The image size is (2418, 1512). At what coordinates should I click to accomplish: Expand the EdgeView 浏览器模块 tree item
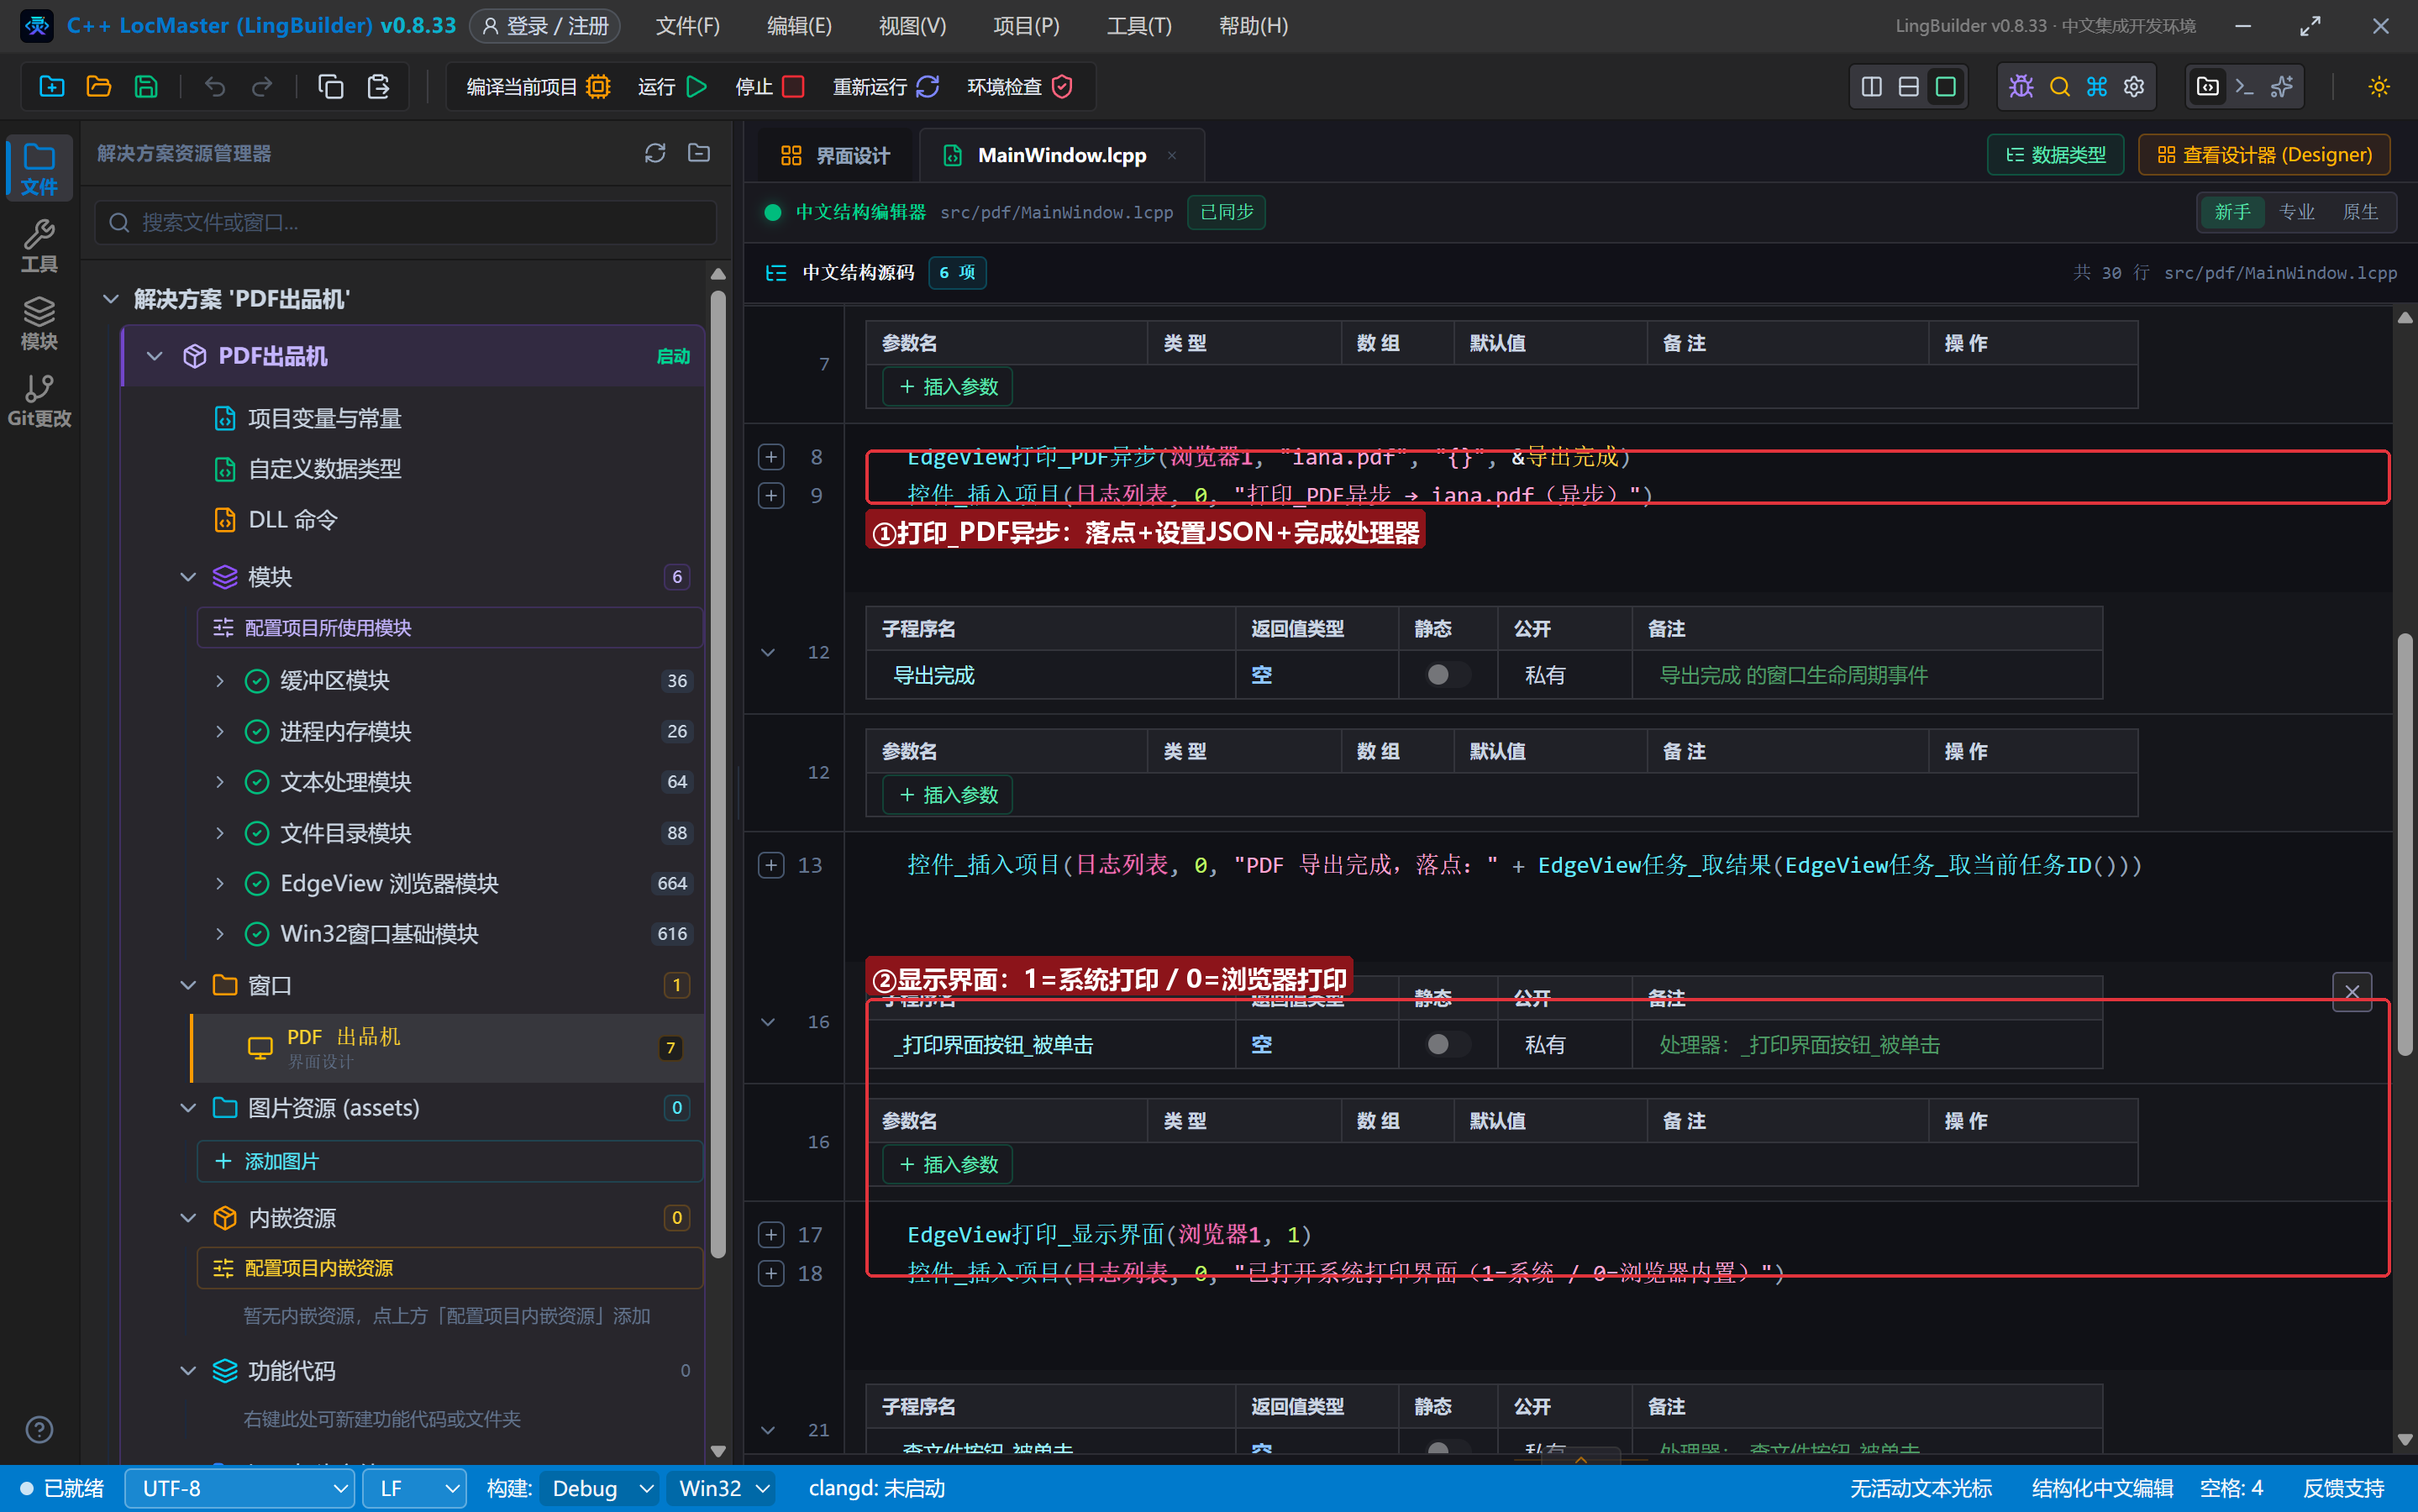(x=220, y=883)
